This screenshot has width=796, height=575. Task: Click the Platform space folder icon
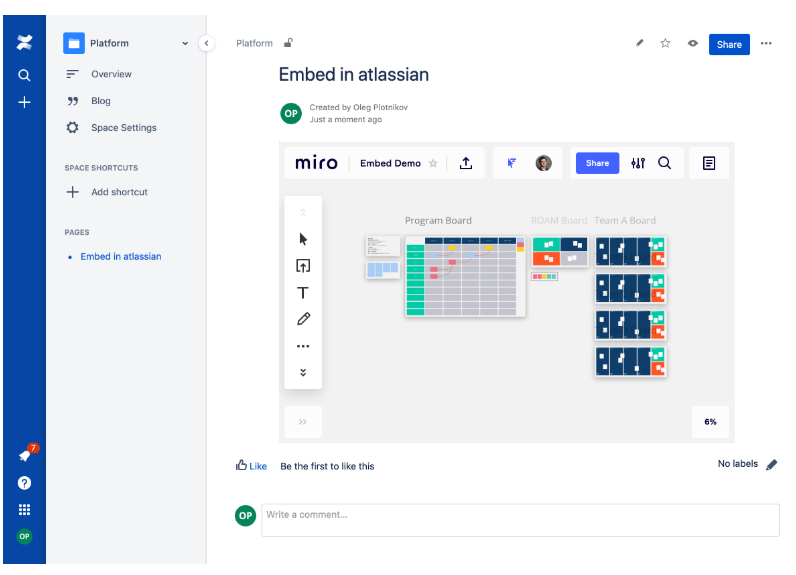[74, 43]
